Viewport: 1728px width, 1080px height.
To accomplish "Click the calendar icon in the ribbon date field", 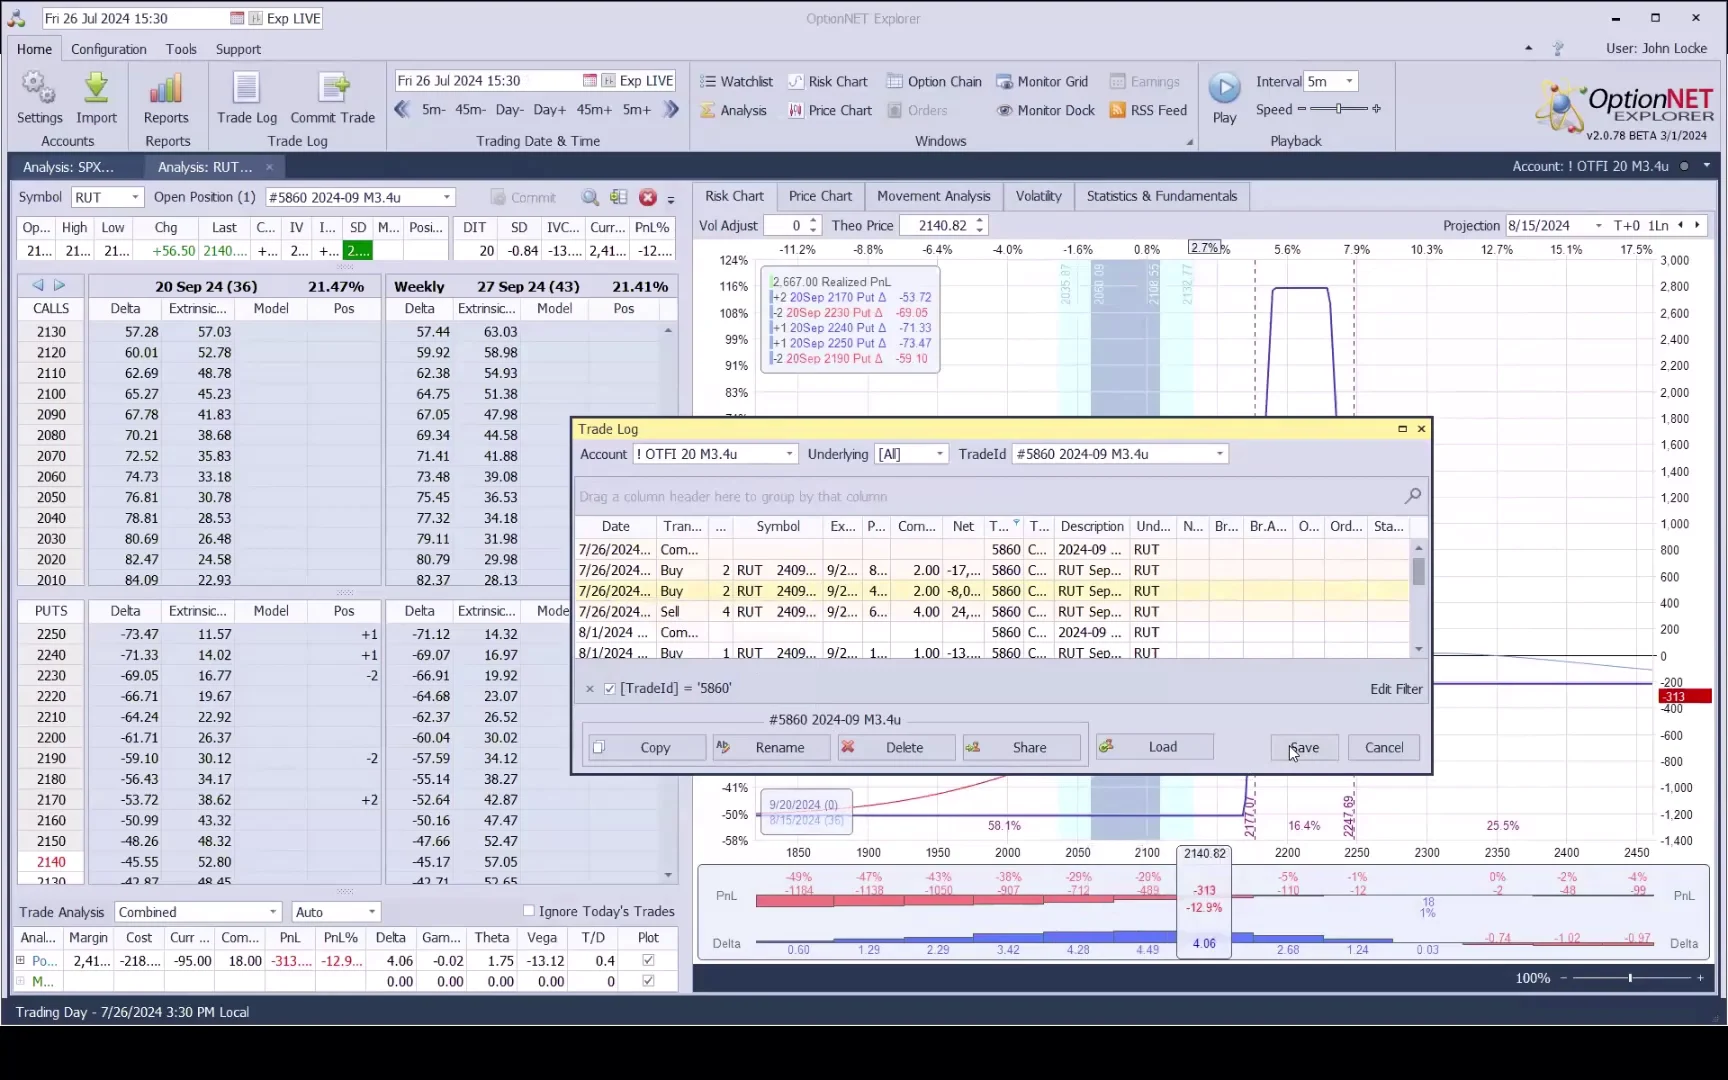I will tap(590, 81).
